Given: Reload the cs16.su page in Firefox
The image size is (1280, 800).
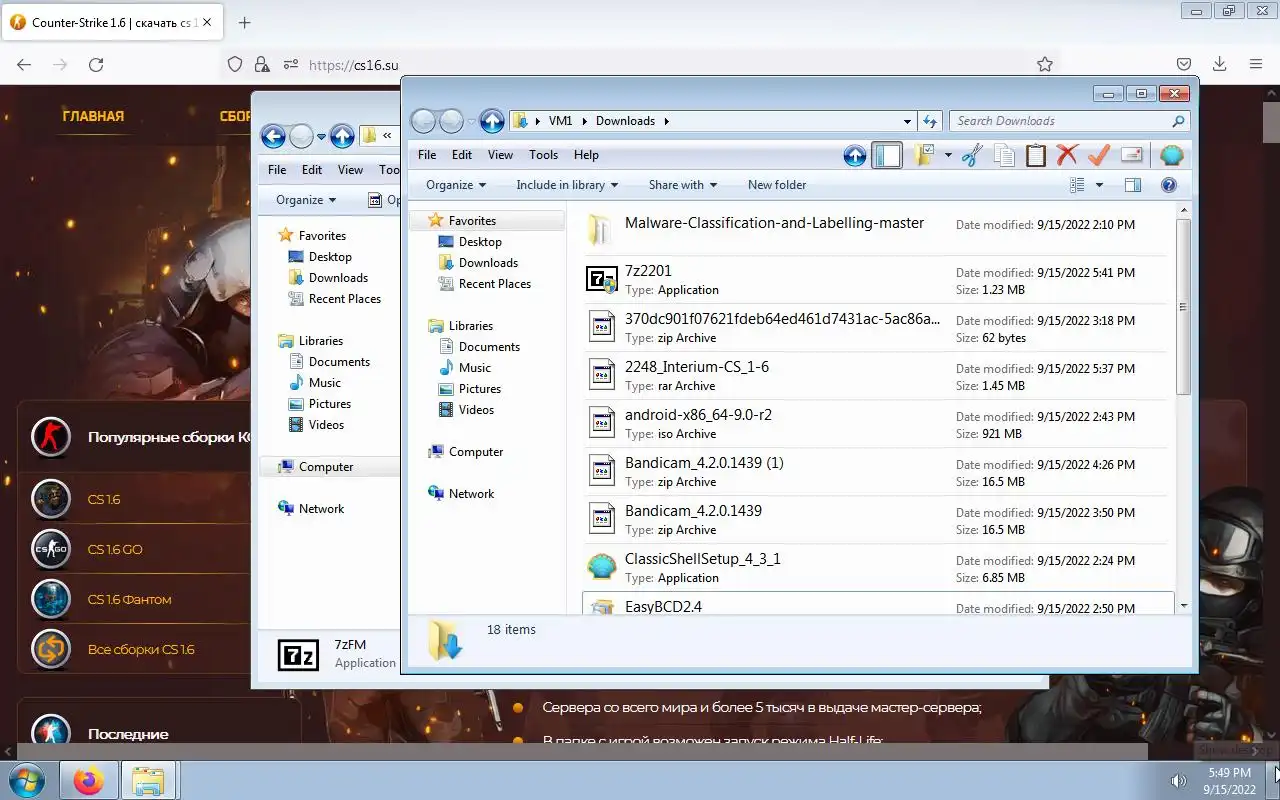Looking at the screenshot, I should coord(96,64).
